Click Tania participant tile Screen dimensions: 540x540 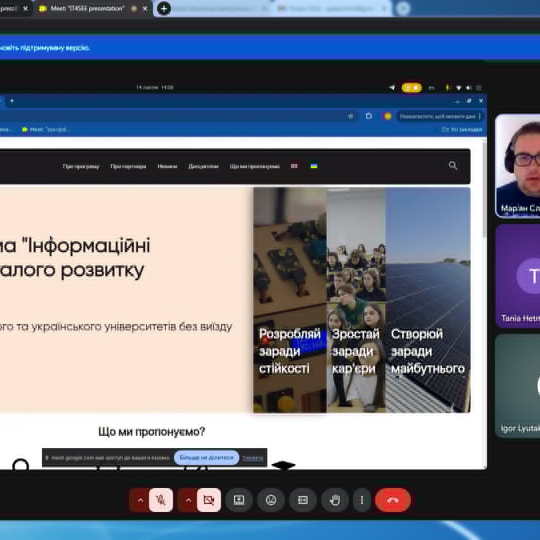[518, 276]
